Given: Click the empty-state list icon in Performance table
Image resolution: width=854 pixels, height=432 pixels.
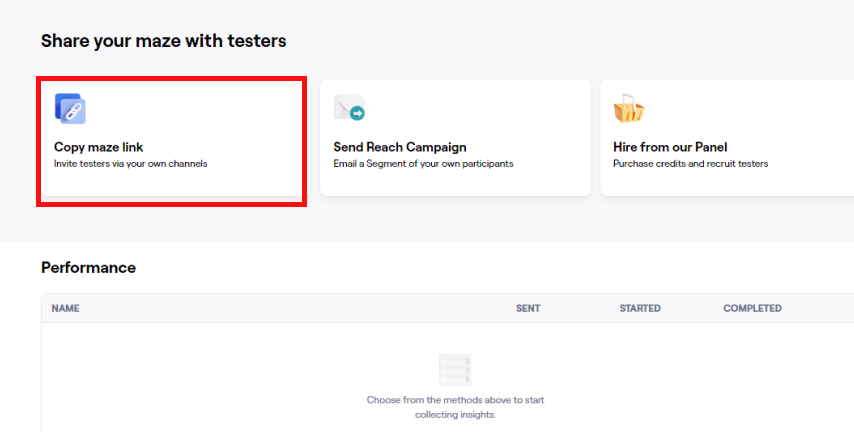Looking at the screenshot, I should [455, 370].
